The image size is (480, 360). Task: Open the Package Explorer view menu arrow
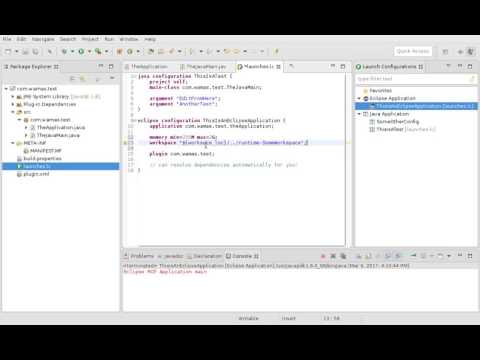click(112, 78)
